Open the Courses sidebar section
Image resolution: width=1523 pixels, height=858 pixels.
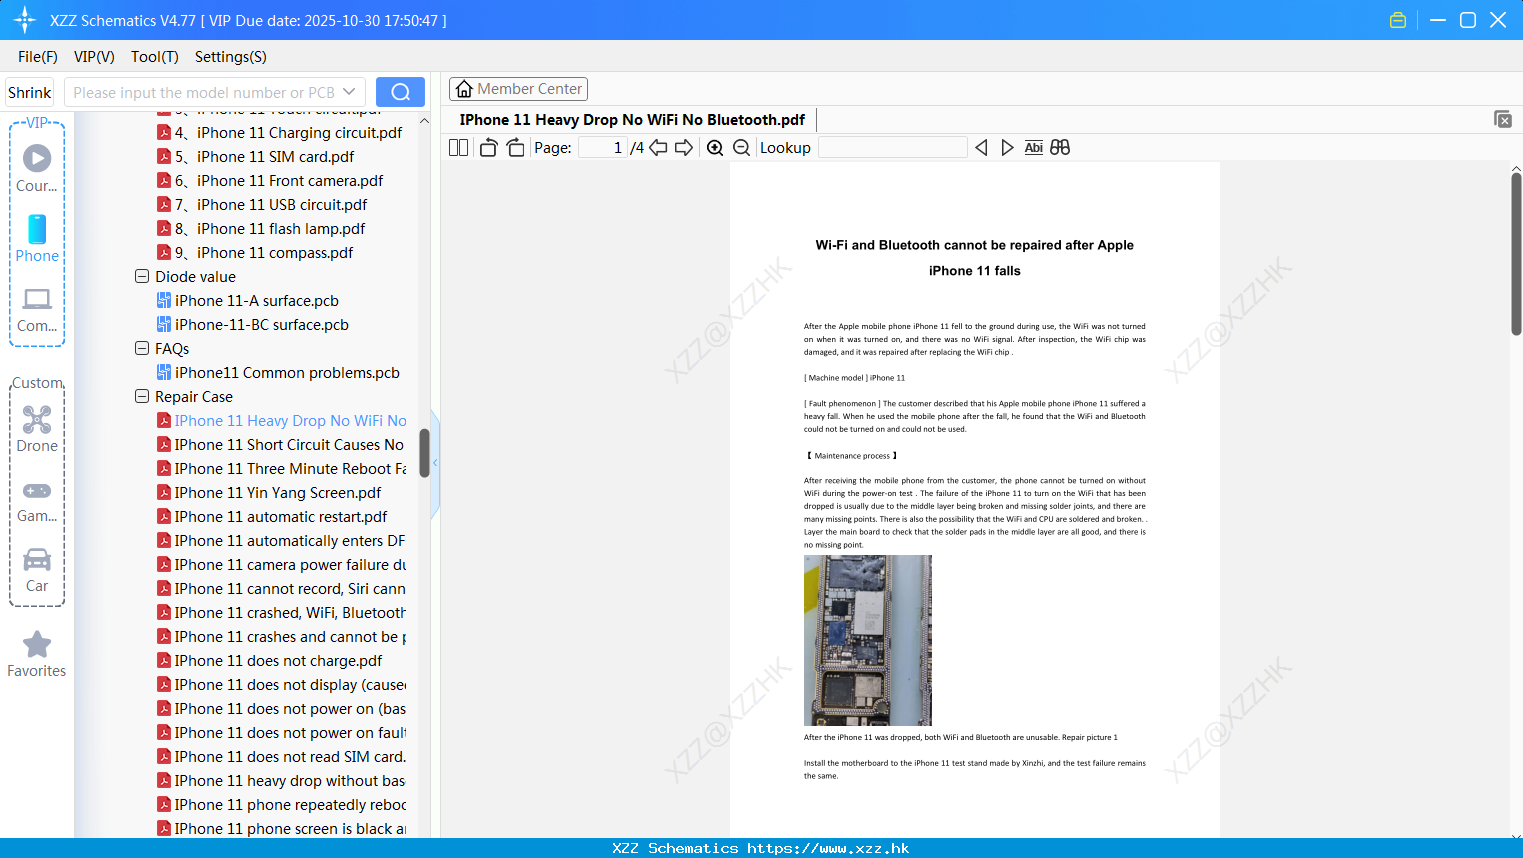(x=37, y=168)
